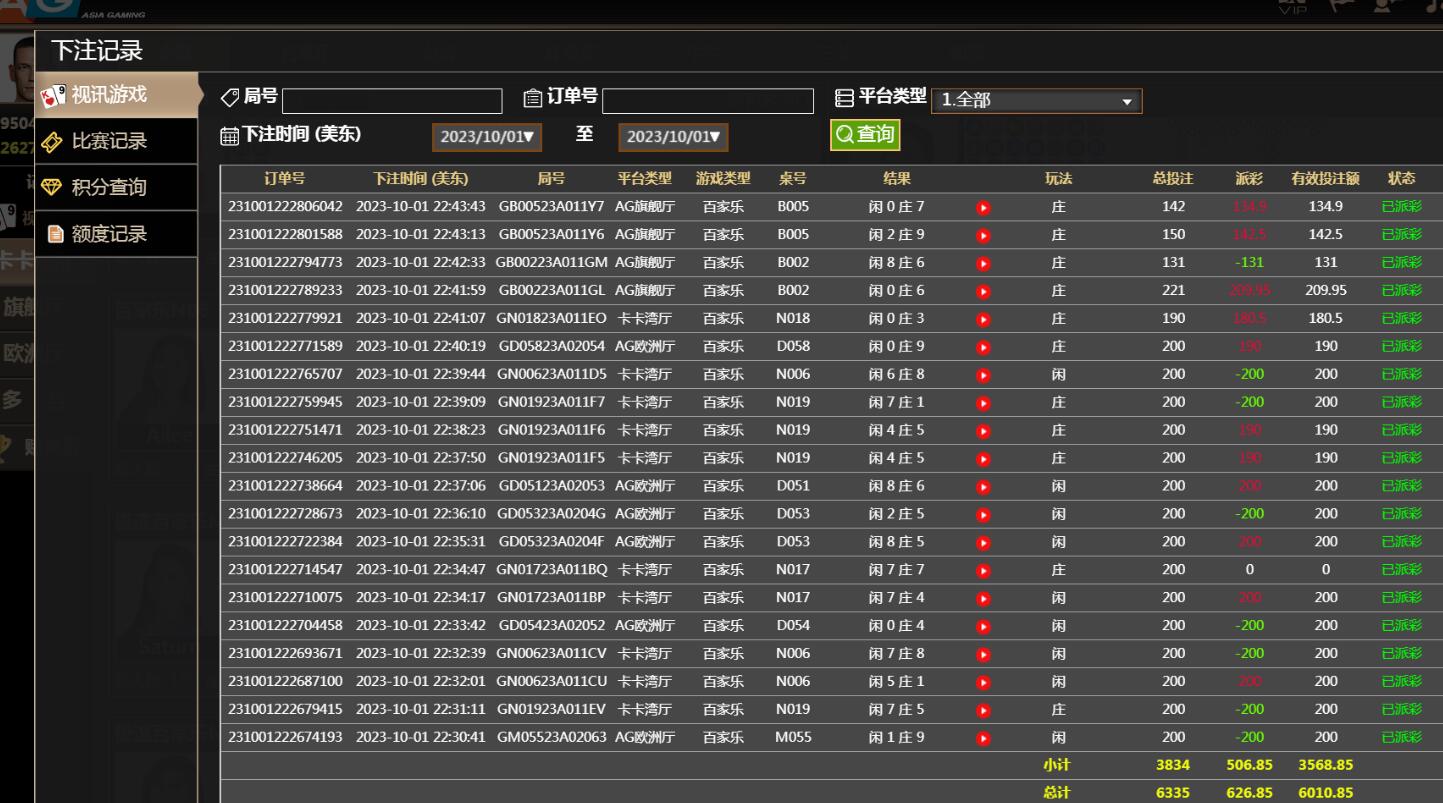Screen dimensions: 1443x803
Task: Play video replay for order 231001222794773
Action: point(983,264)
